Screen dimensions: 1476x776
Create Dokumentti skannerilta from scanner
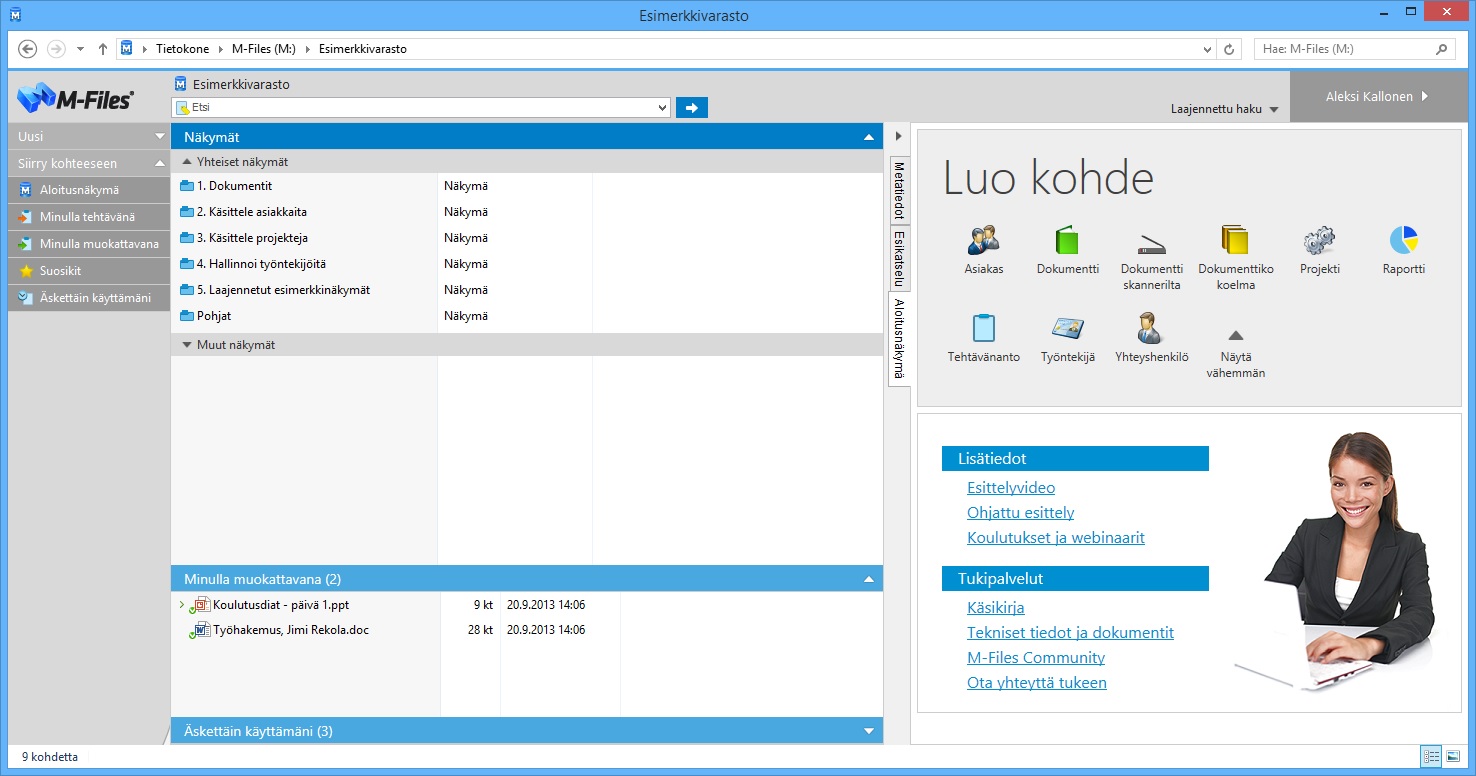click(x=1151, y=259)
